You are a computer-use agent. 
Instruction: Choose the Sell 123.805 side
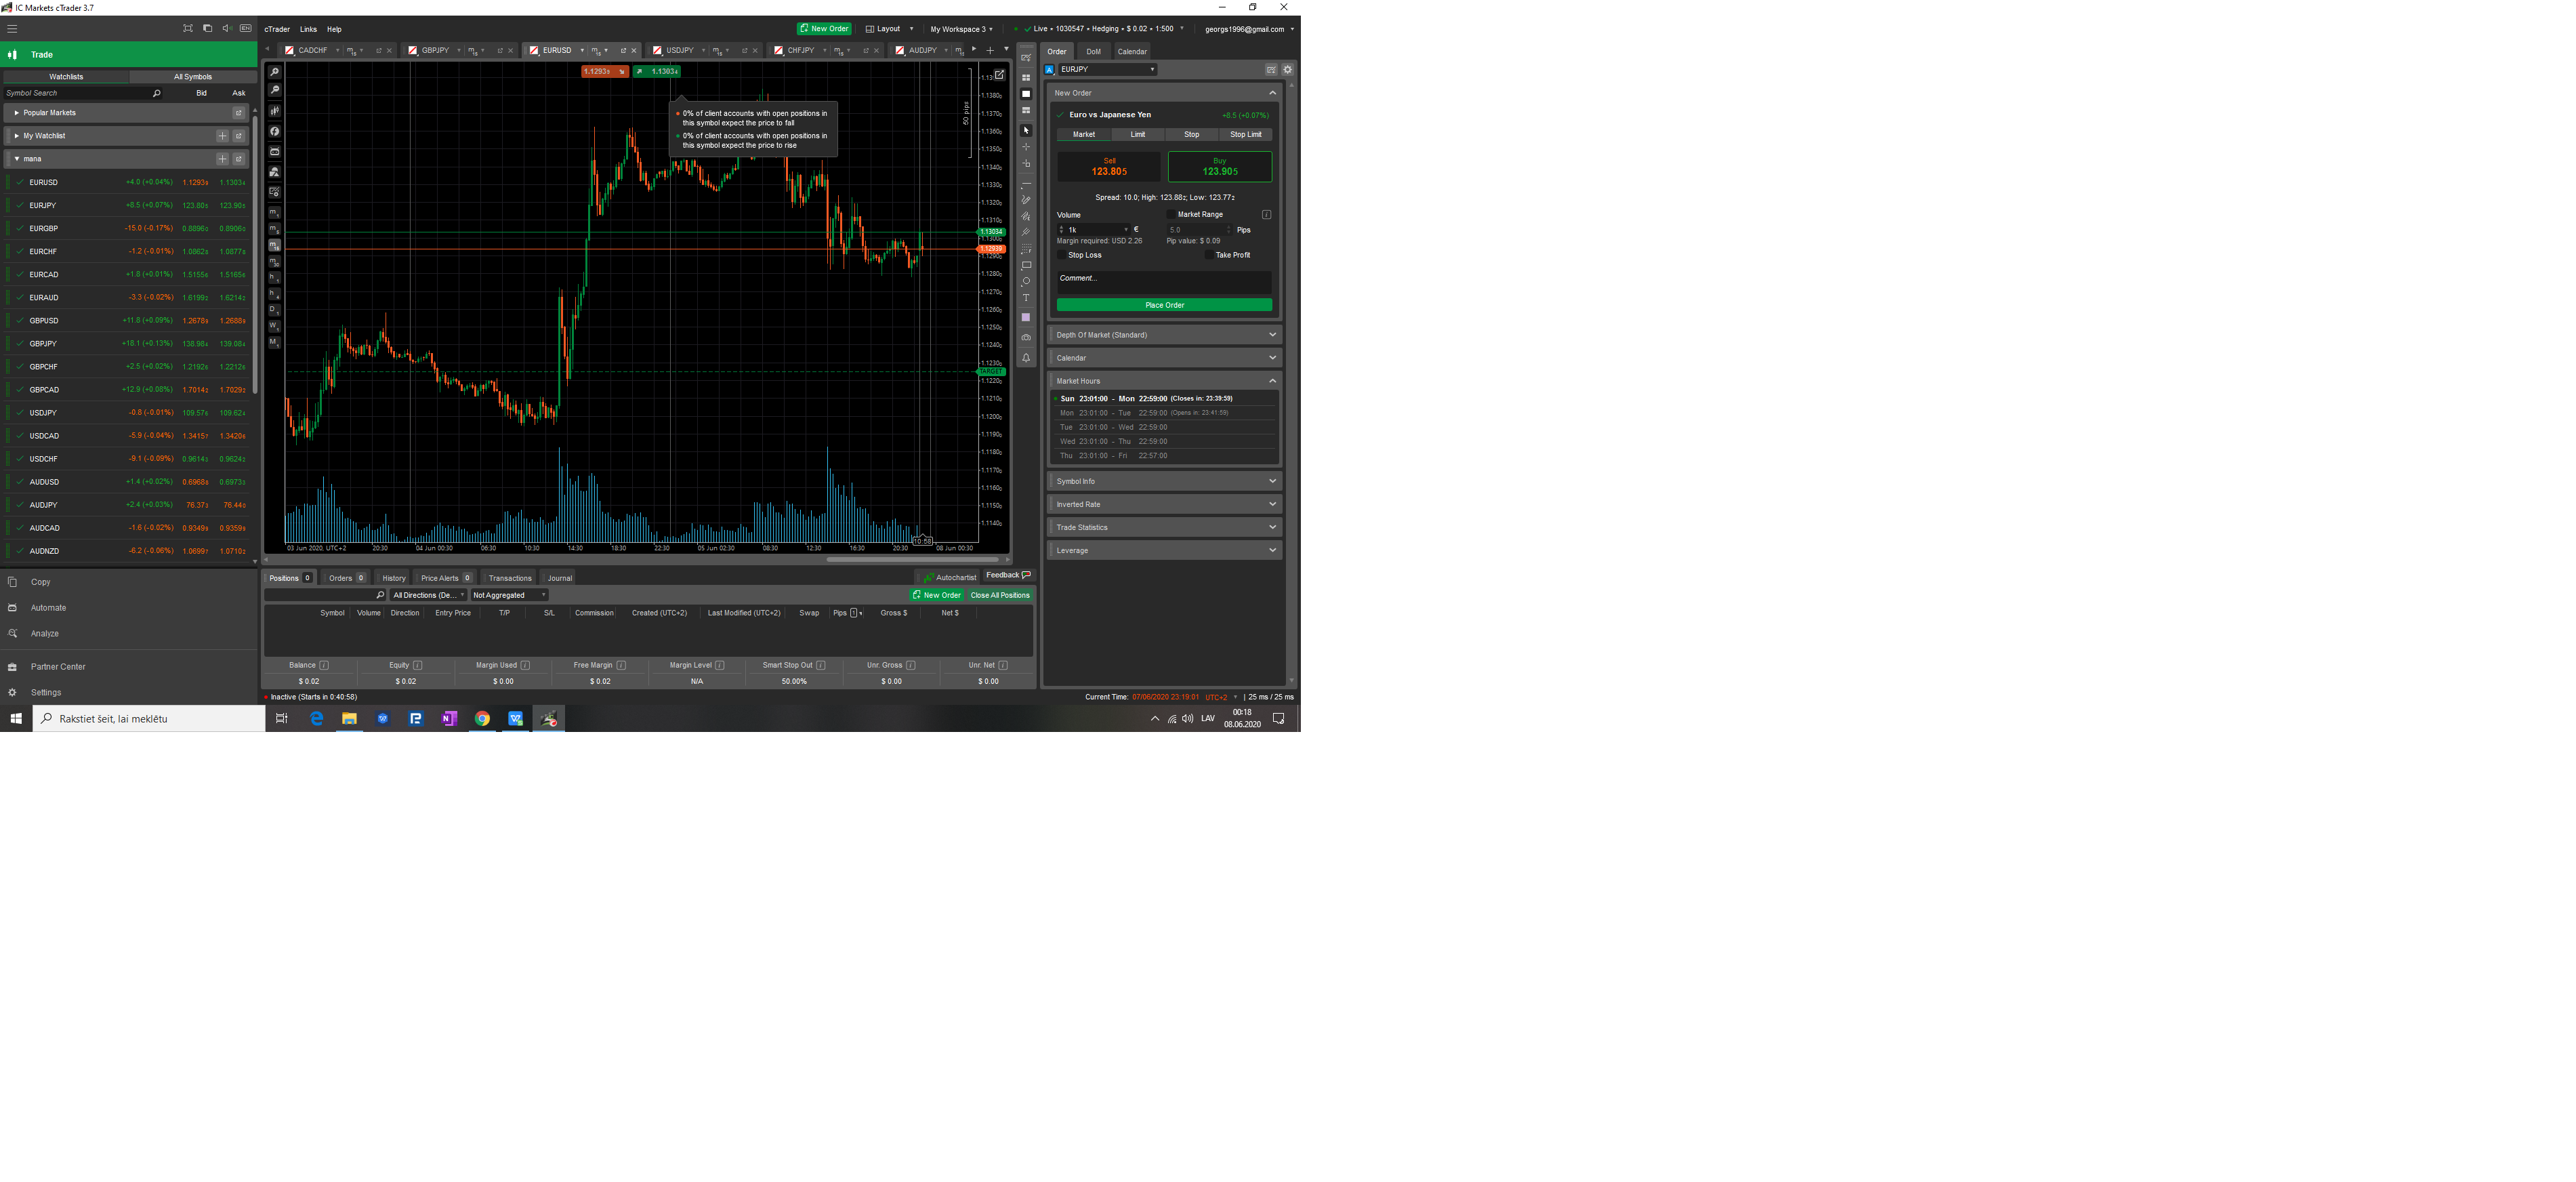[1109, 167]
